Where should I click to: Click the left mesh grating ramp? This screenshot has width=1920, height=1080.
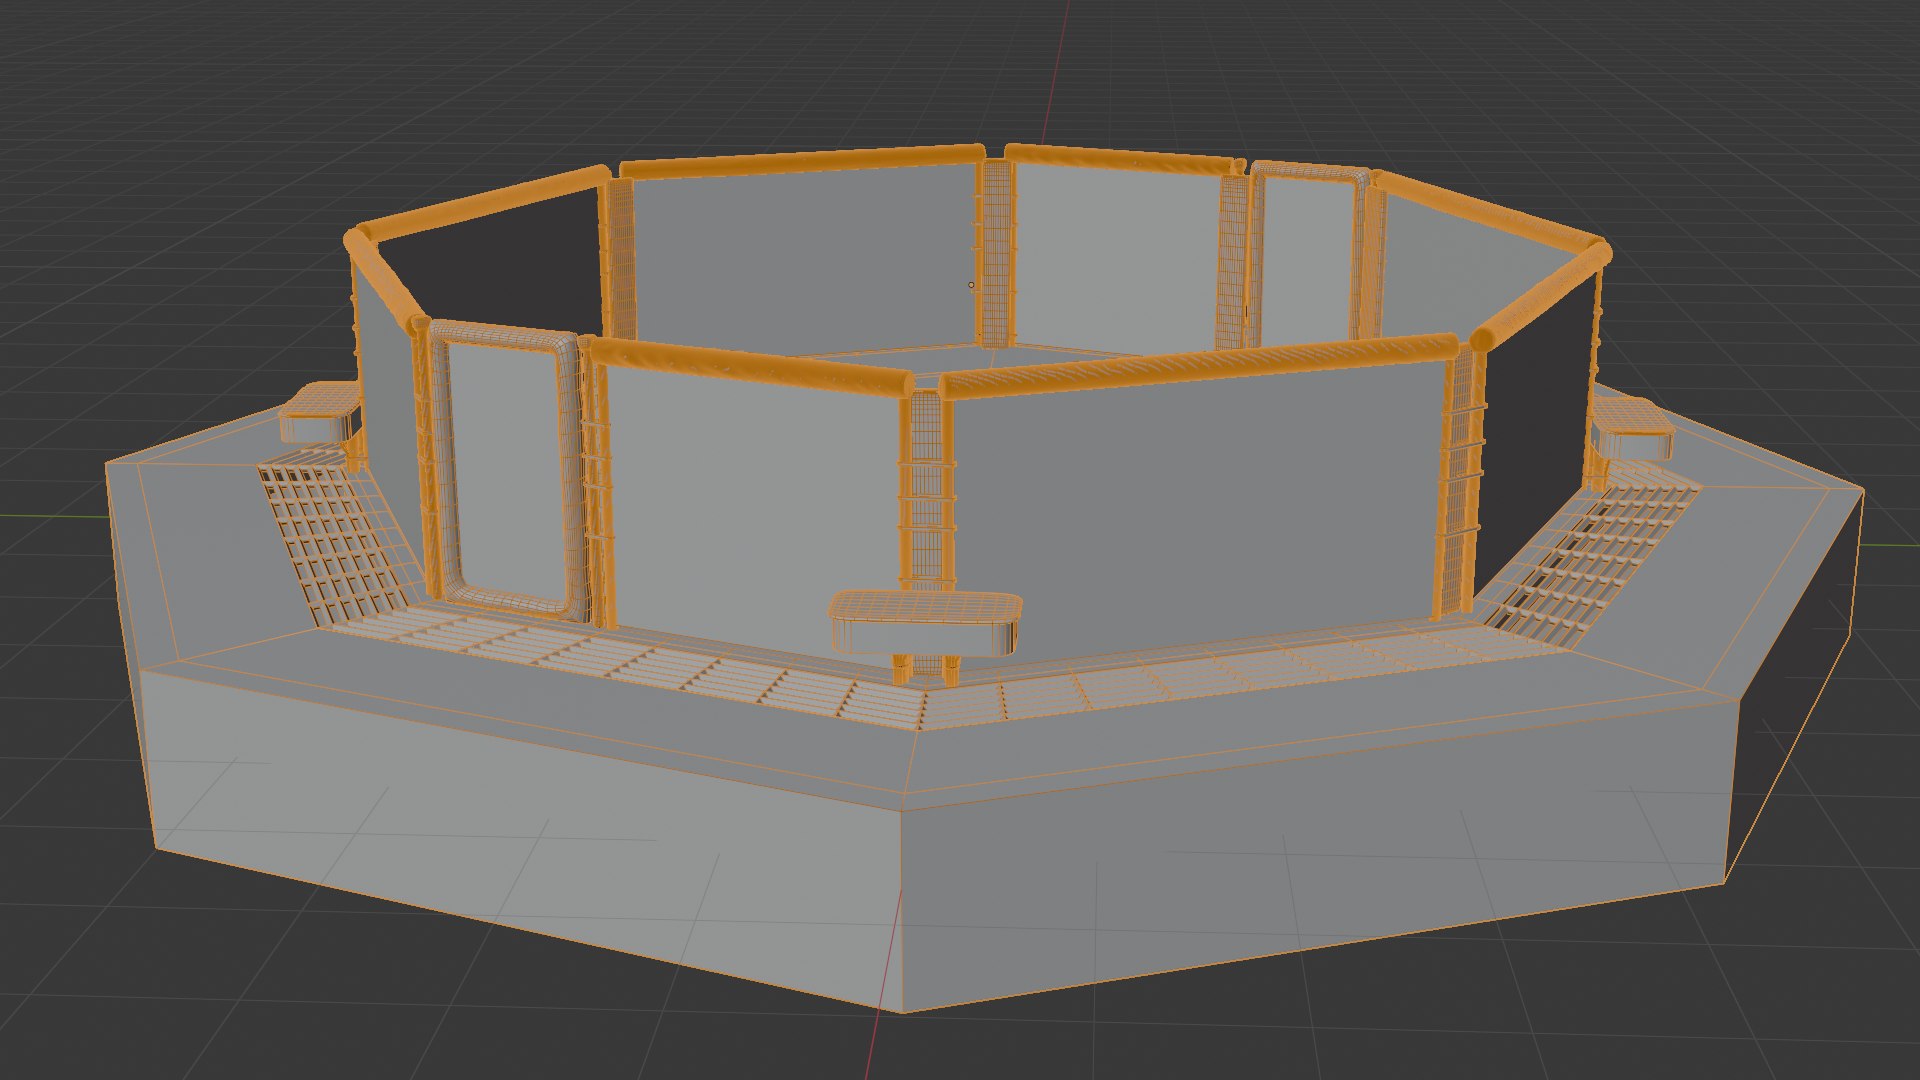point(335,545)
